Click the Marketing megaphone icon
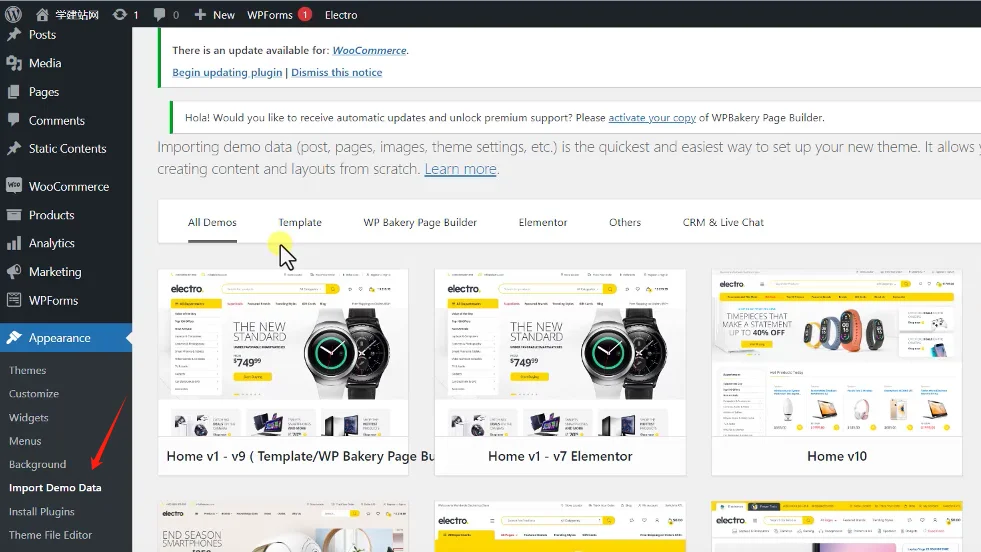 (14, 272)
